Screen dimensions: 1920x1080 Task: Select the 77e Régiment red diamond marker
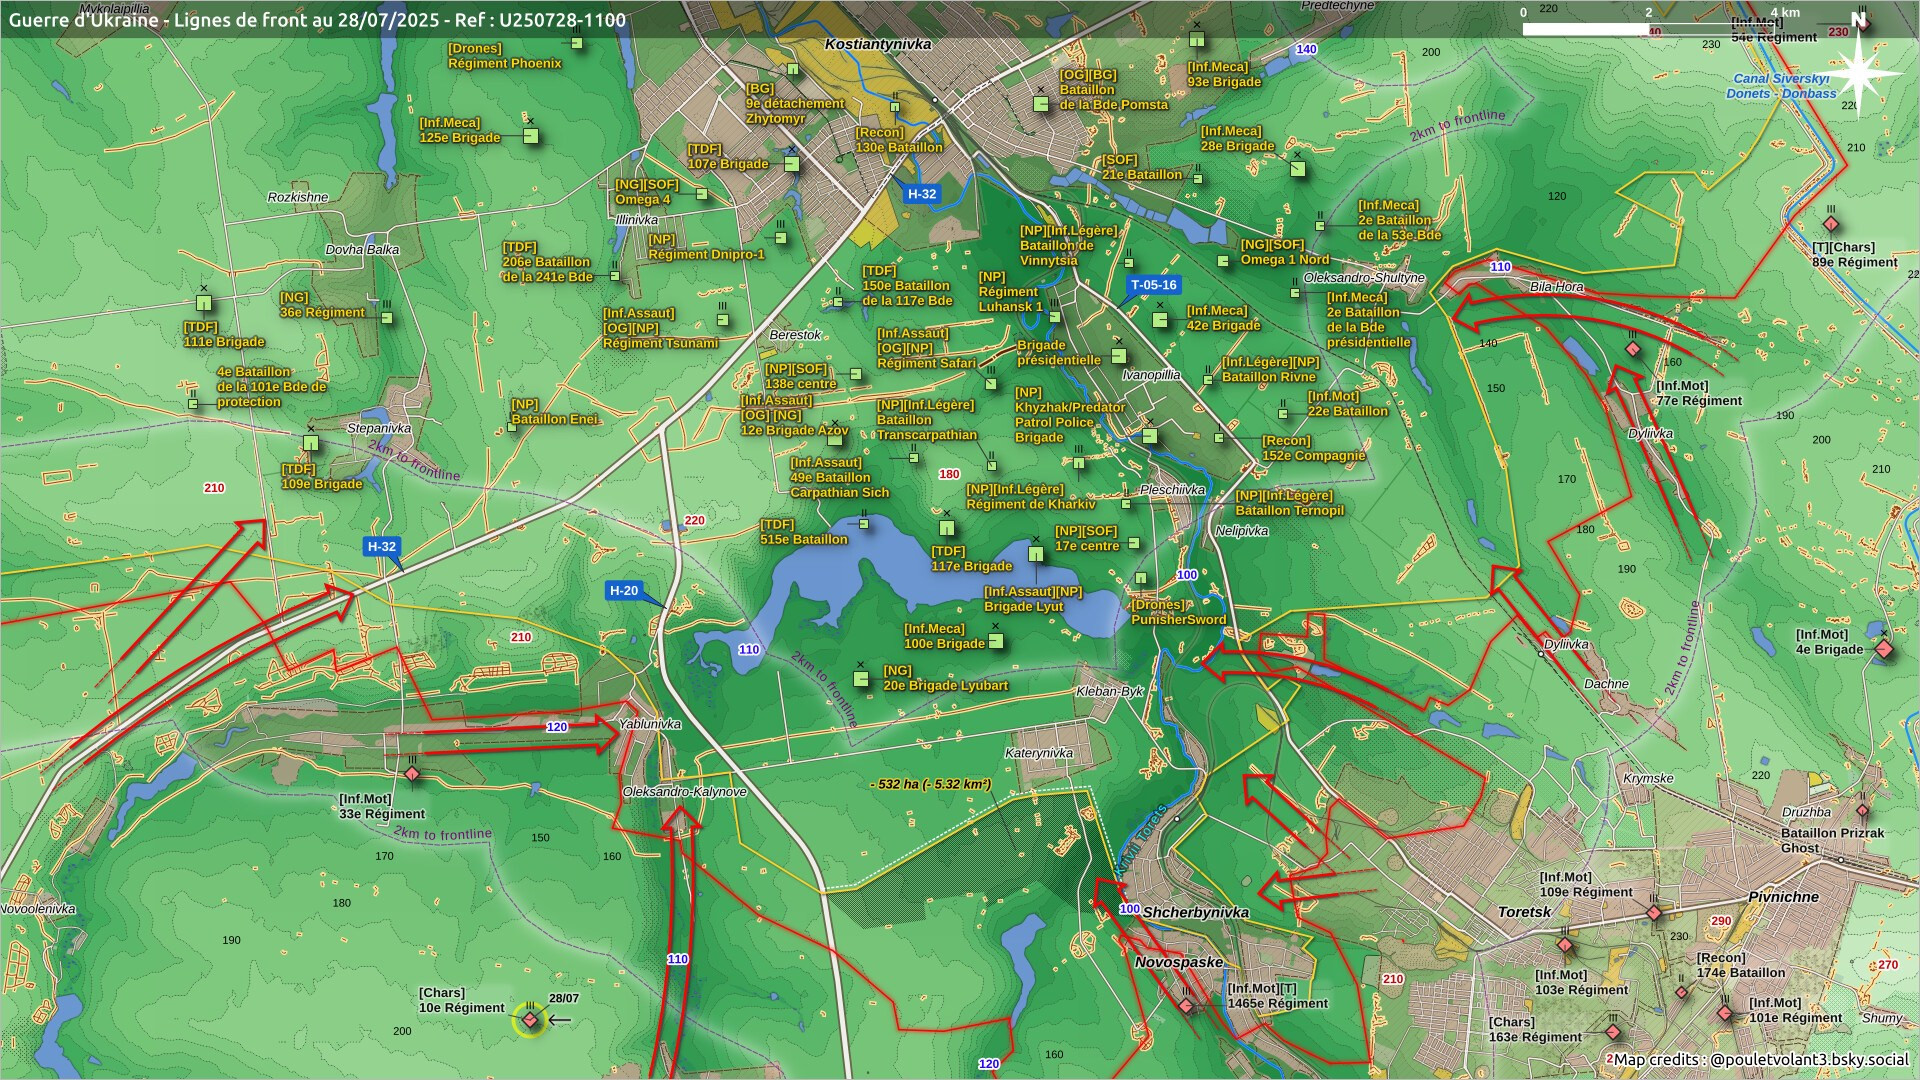[x=1633, y=350]
